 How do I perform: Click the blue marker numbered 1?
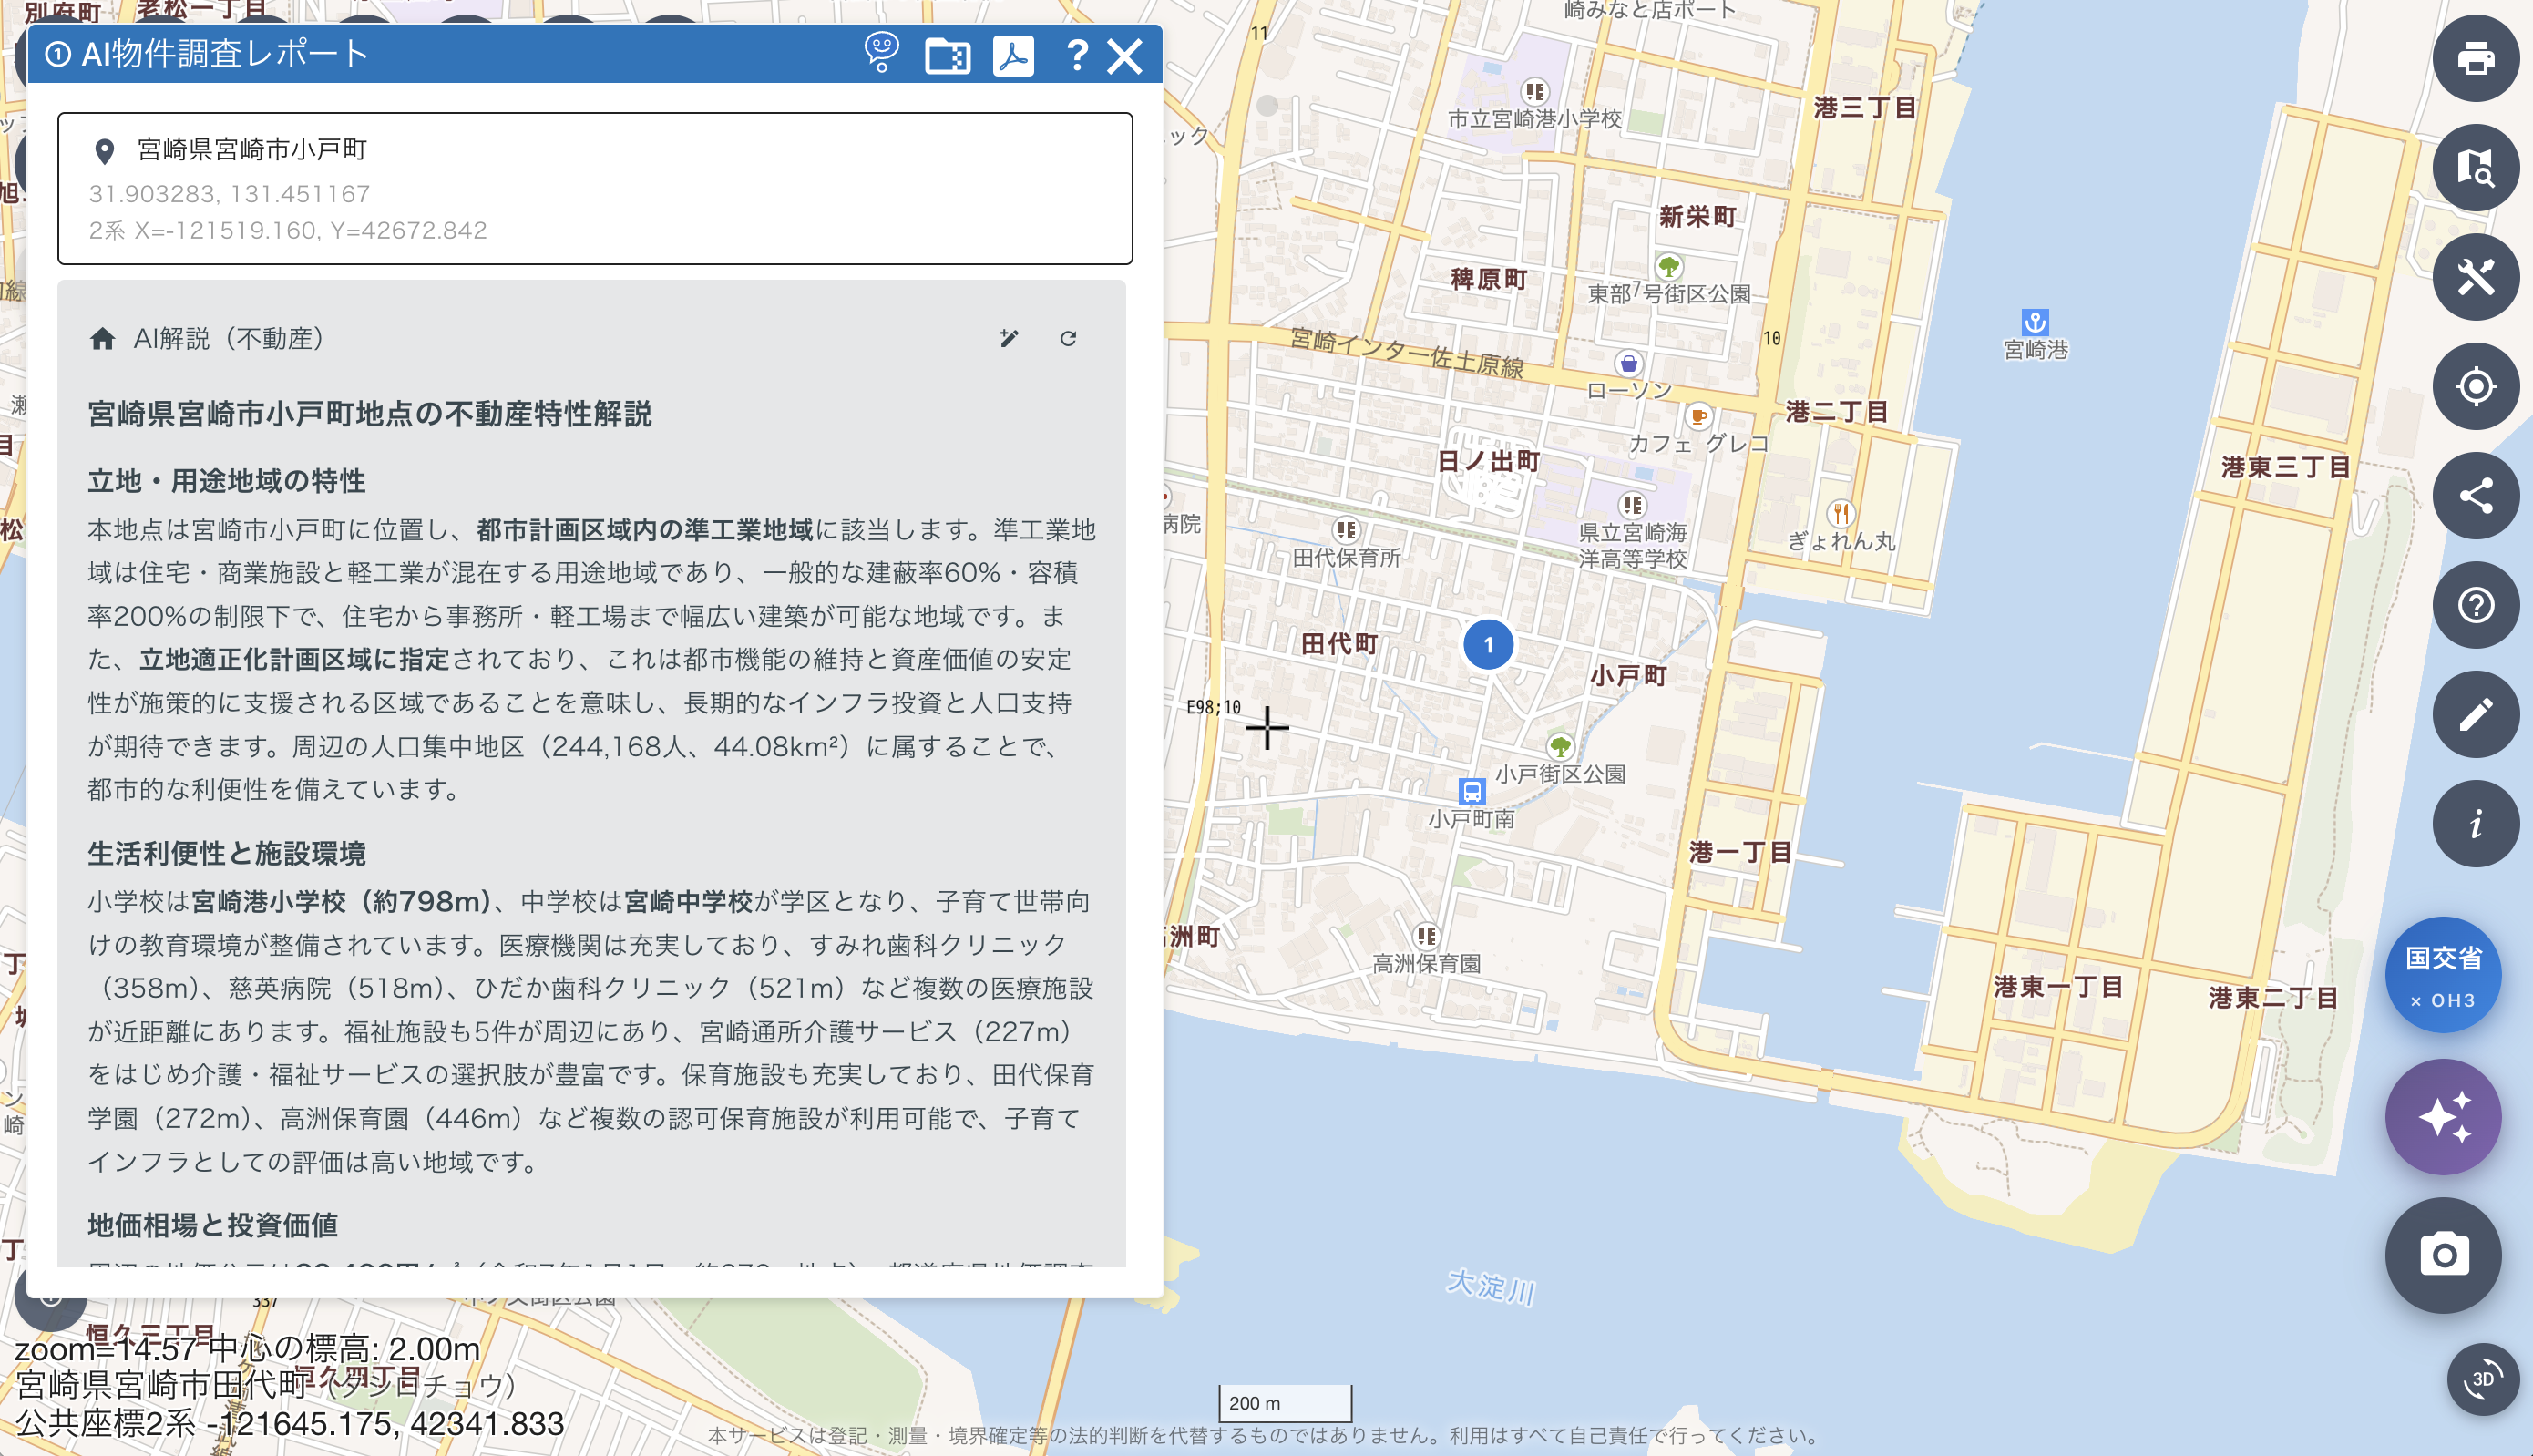[x=1488, y=645]
